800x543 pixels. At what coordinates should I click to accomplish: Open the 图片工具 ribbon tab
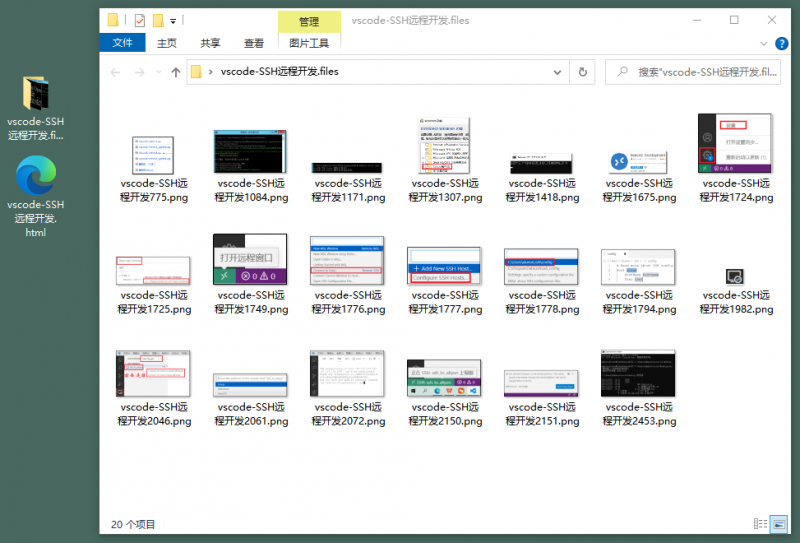pos(308,43)
